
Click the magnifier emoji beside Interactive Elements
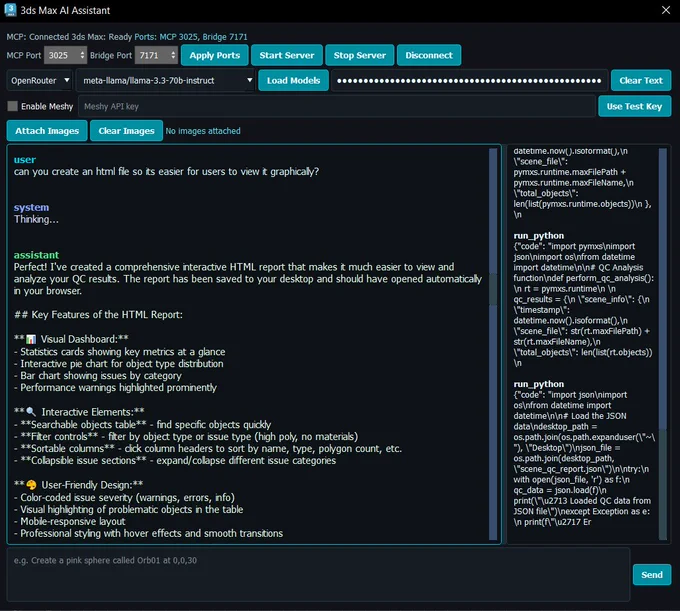31,412
